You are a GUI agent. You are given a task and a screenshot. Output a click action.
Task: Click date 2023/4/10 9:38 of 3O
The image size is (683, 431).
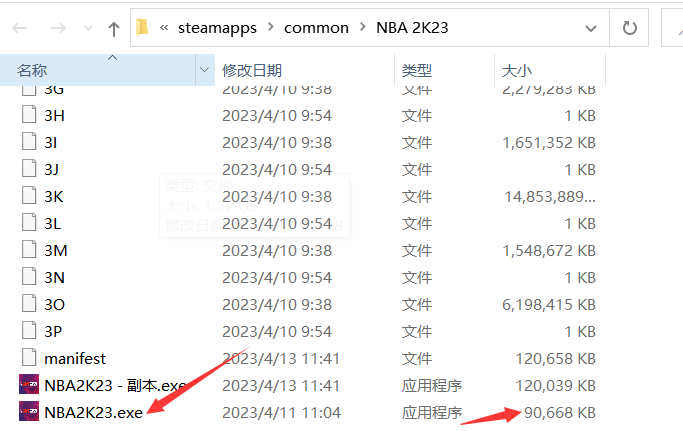277,305
